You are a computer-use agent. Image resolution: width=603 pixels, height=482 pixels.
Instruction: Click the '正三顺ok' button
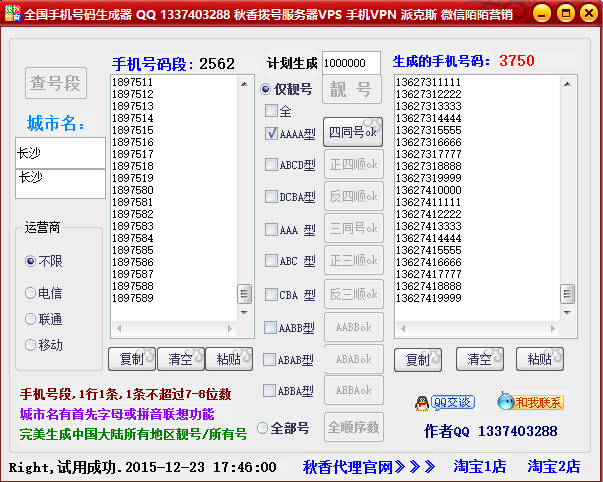tap(353, 260)
